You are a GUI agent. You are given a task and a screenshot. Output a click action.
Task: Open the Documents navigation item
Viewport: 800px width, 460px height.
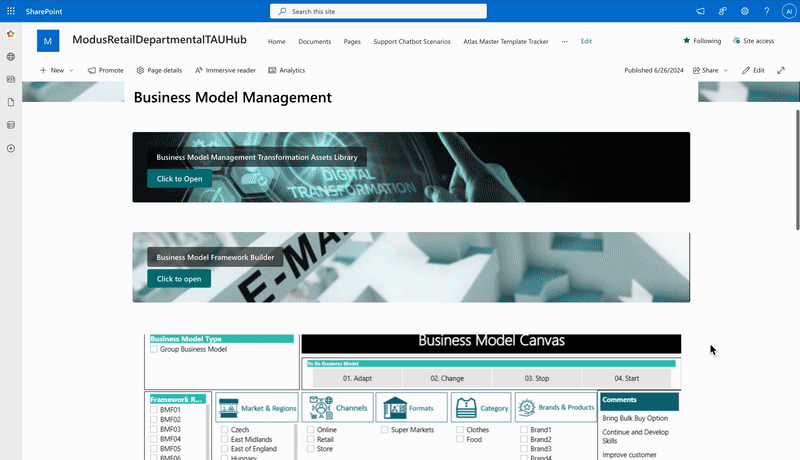tap(315, 41)
